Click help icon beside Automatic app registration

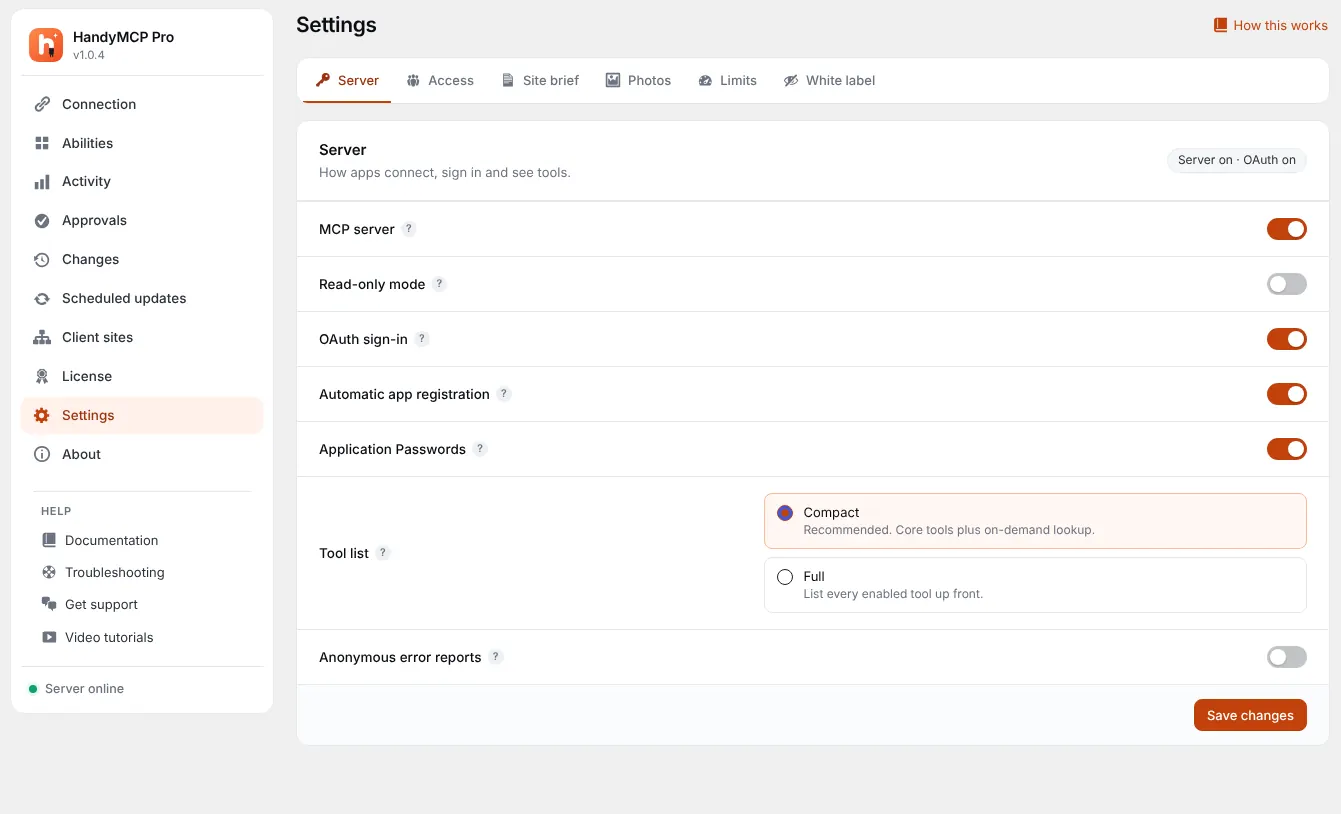pos(504,394)
